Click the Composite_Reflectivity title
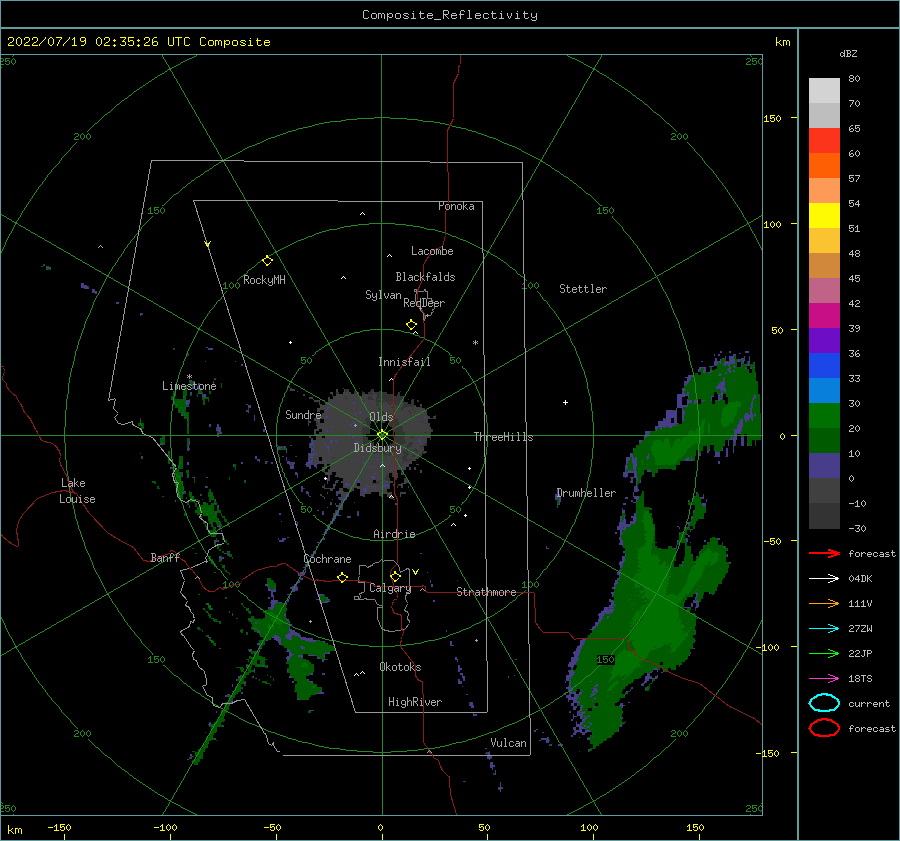The image size is (900, 841). [450, 15]
